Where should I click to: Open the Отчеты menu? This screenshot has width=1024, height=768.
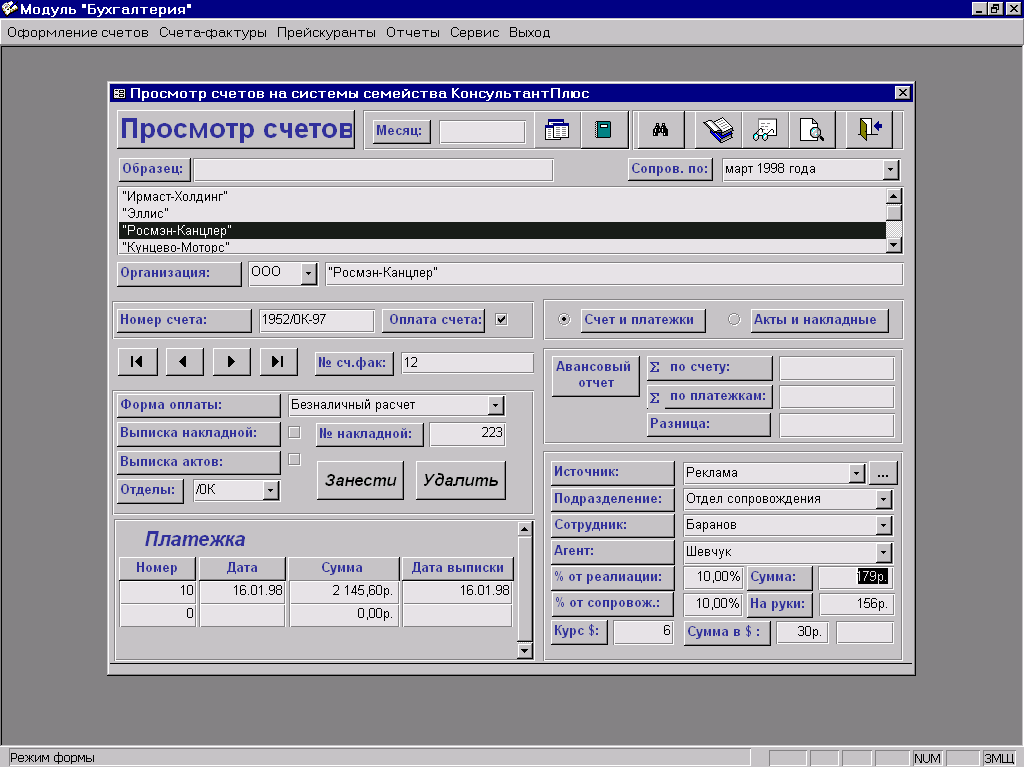412,32
